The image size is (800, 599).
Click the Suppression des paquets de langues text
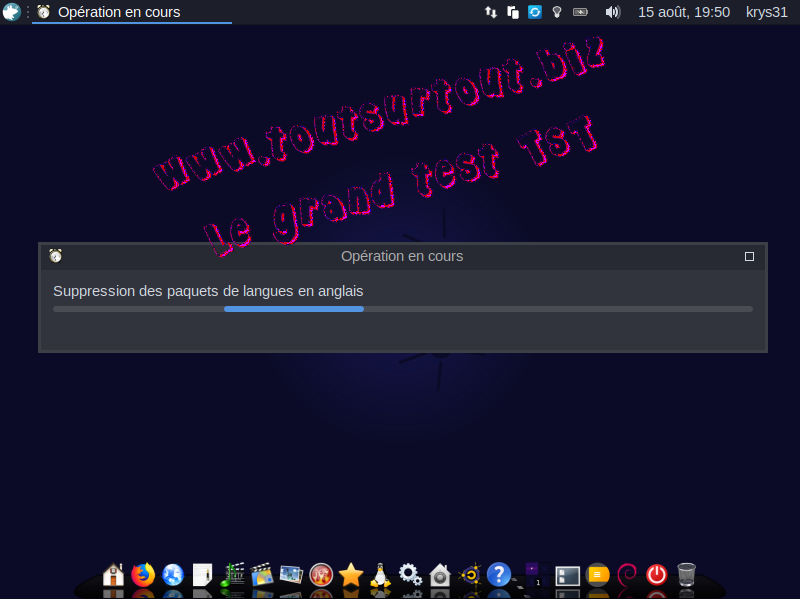(208, 291)
